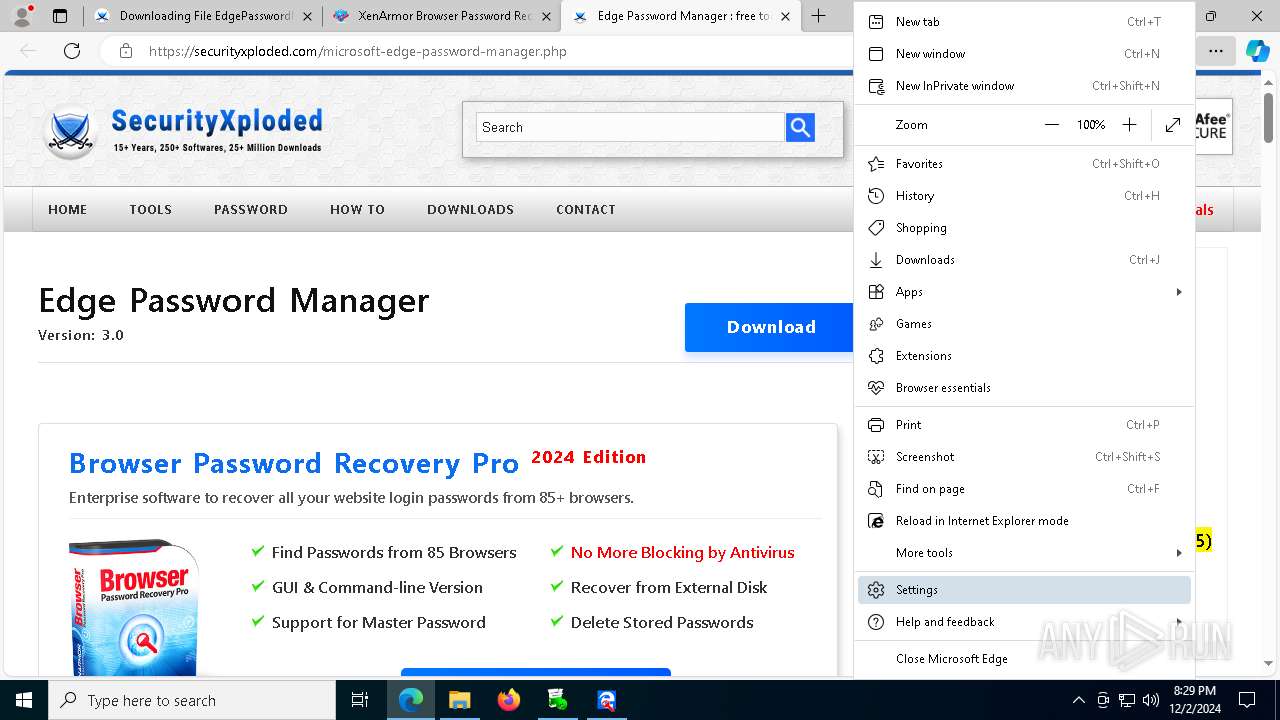This screenshot has height=720, width=1280.
Task: Select Close Microsoft Edge
Action: point(1024,659)
